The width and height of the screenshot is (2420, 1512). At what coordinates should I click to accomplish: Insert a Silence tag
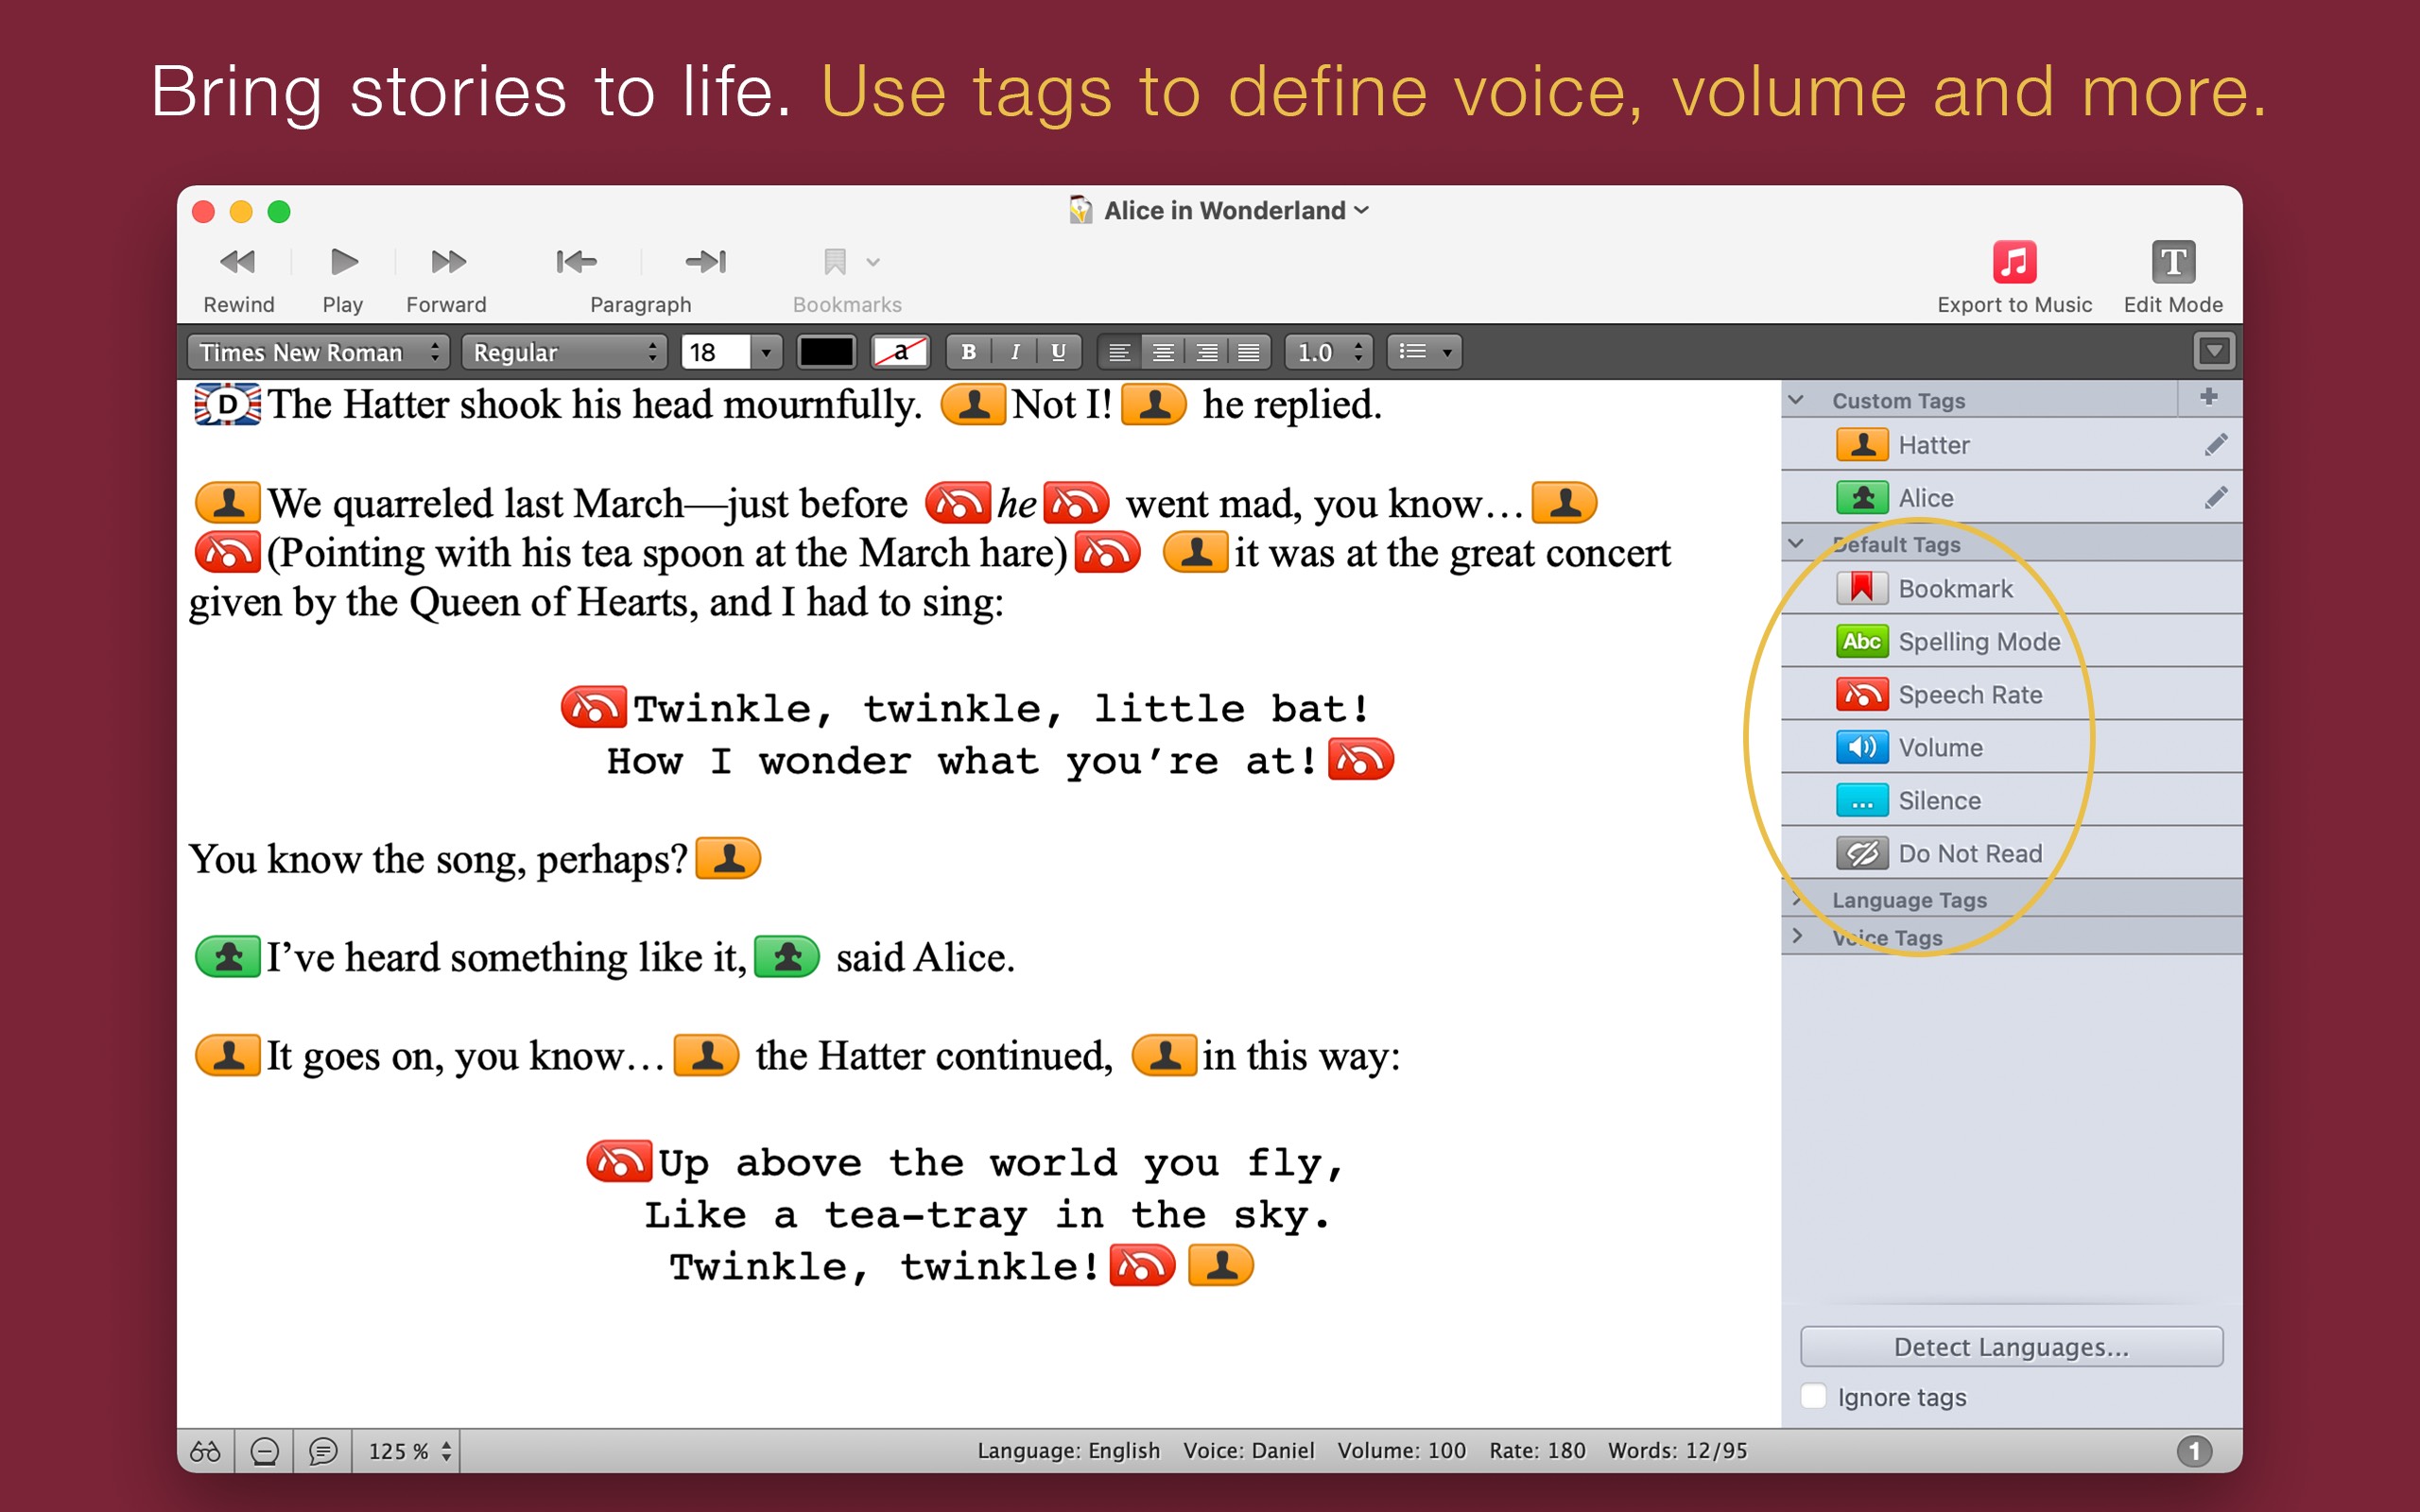click(x=2012, y=801)
